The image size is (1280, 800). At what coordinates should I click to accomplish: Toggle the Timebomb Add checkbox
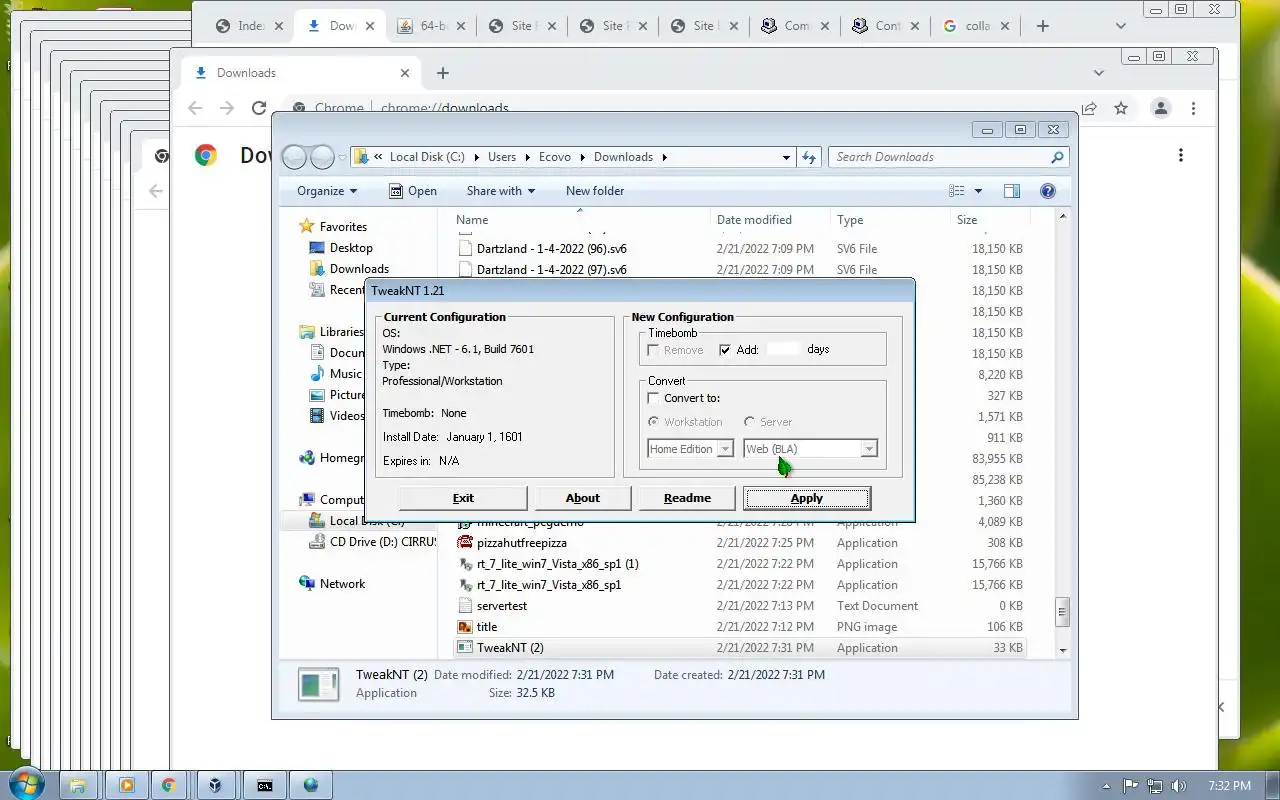pyautogui.click(x=725, y=350)
